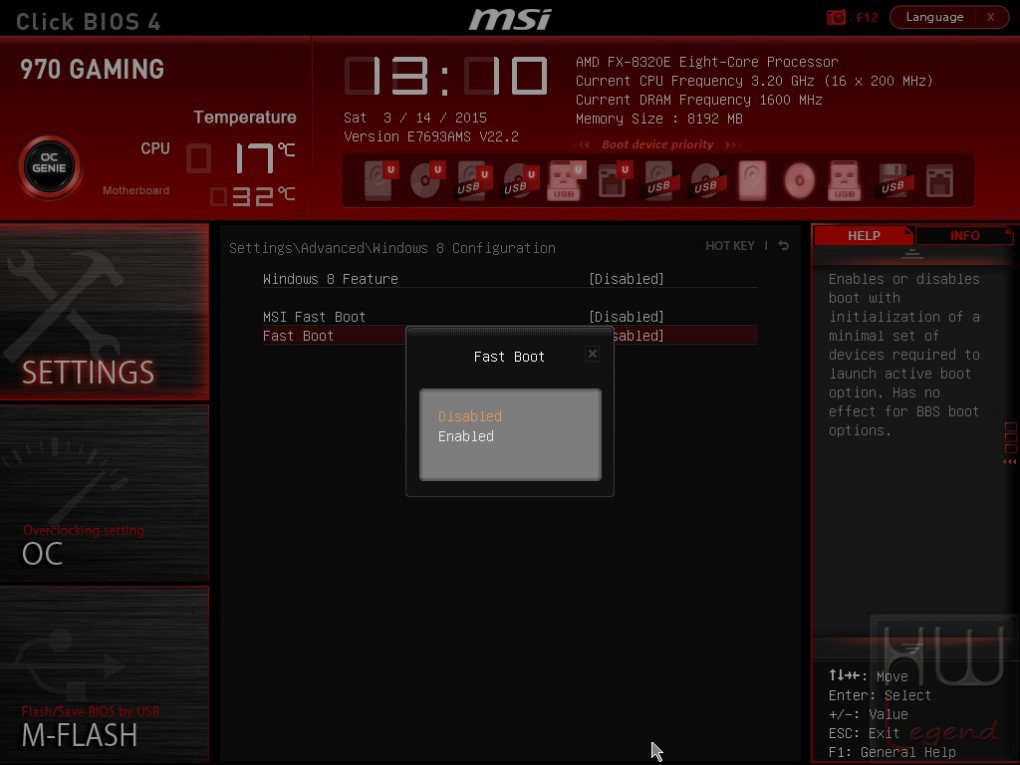1020x765 pixels.
Task: Choose Disabled in the Fast Boot popup
Action: tap(470, 416)
